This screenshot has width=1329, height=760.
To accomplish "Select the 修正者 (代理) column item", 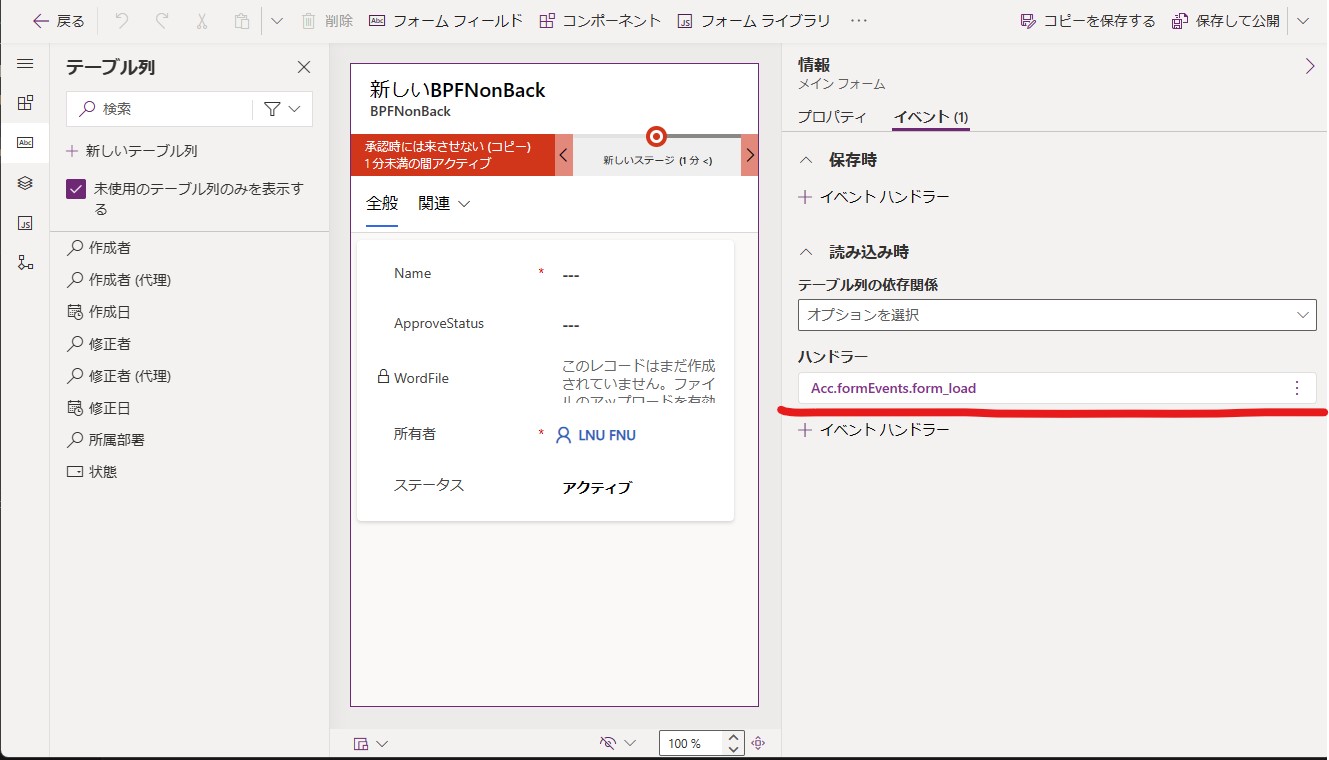I will [119, 376].
